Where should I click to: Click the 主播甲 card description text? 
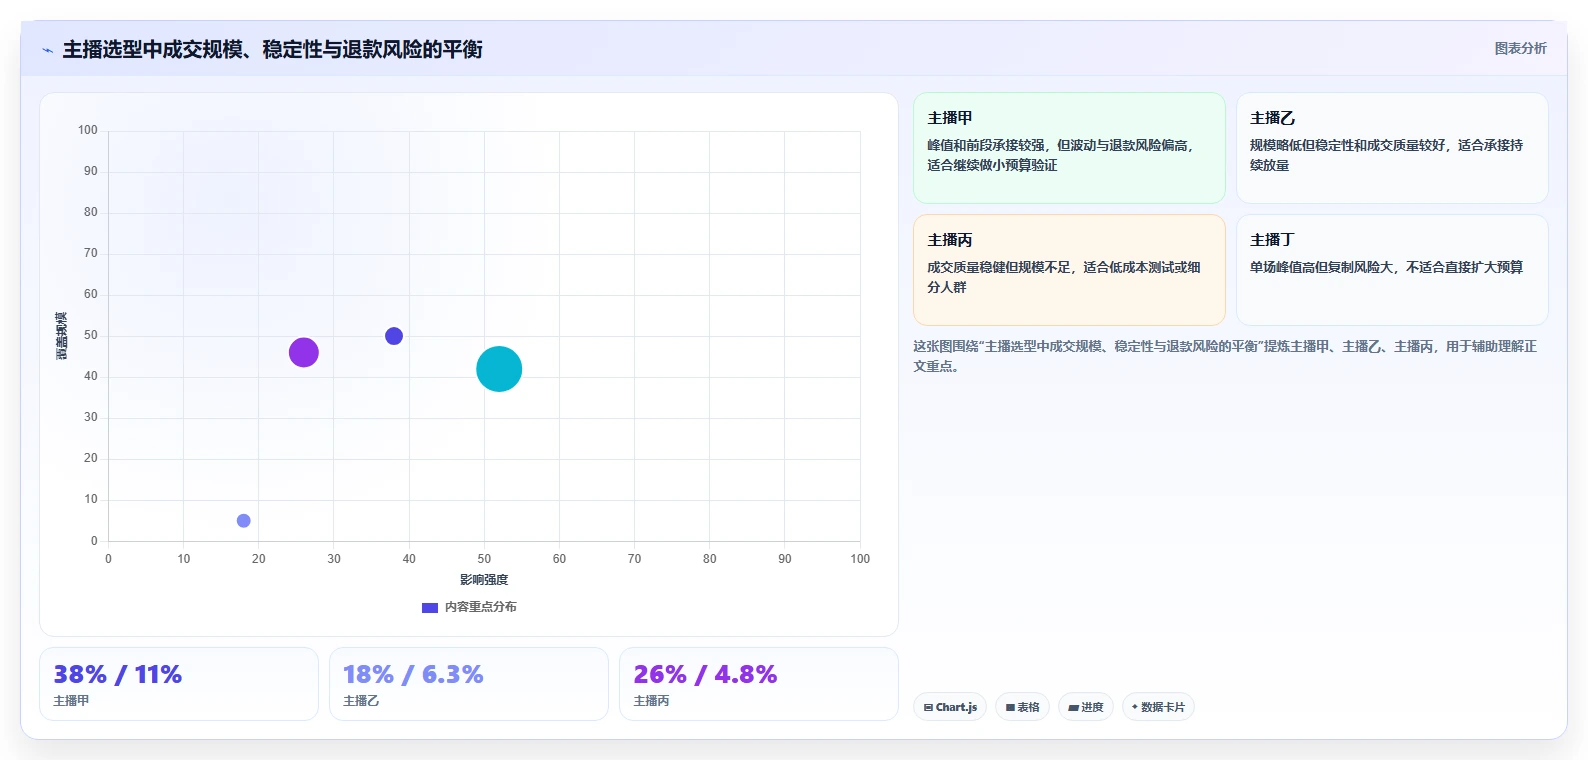tap(1060, 155)
